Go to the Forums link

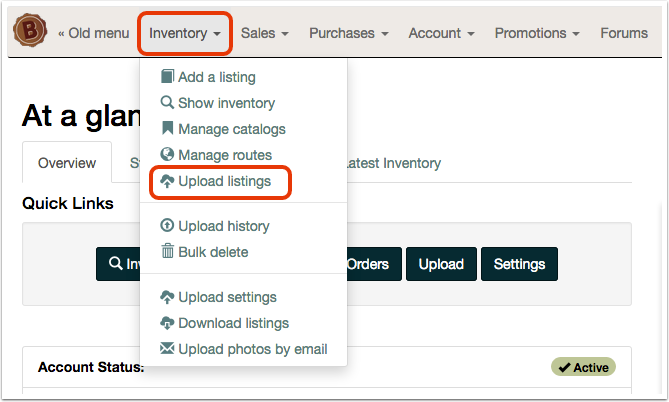click(x=624, y=33)
